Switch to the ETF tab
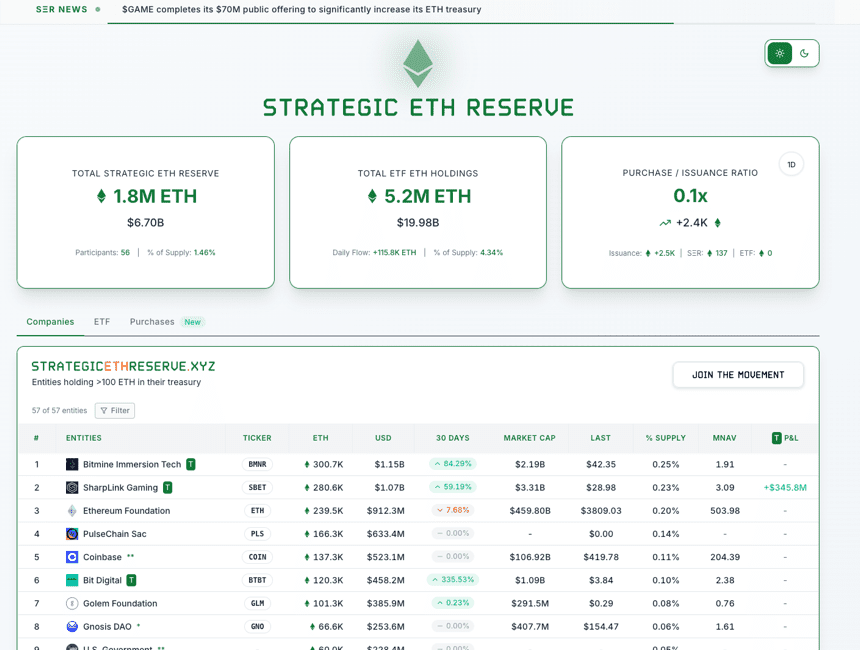The height and width of the screenshot is (650, 860). pyautogui.click(x=102, y=322)
